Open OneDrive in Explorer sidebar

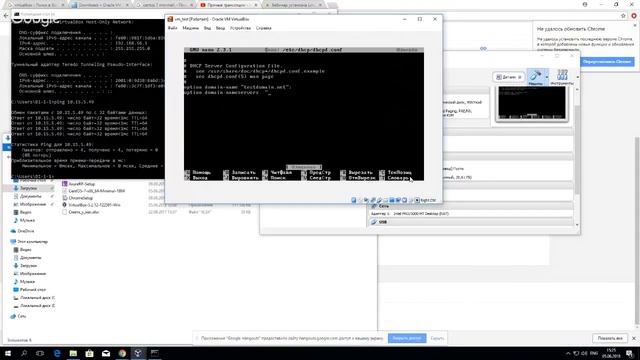click(25, 231)
